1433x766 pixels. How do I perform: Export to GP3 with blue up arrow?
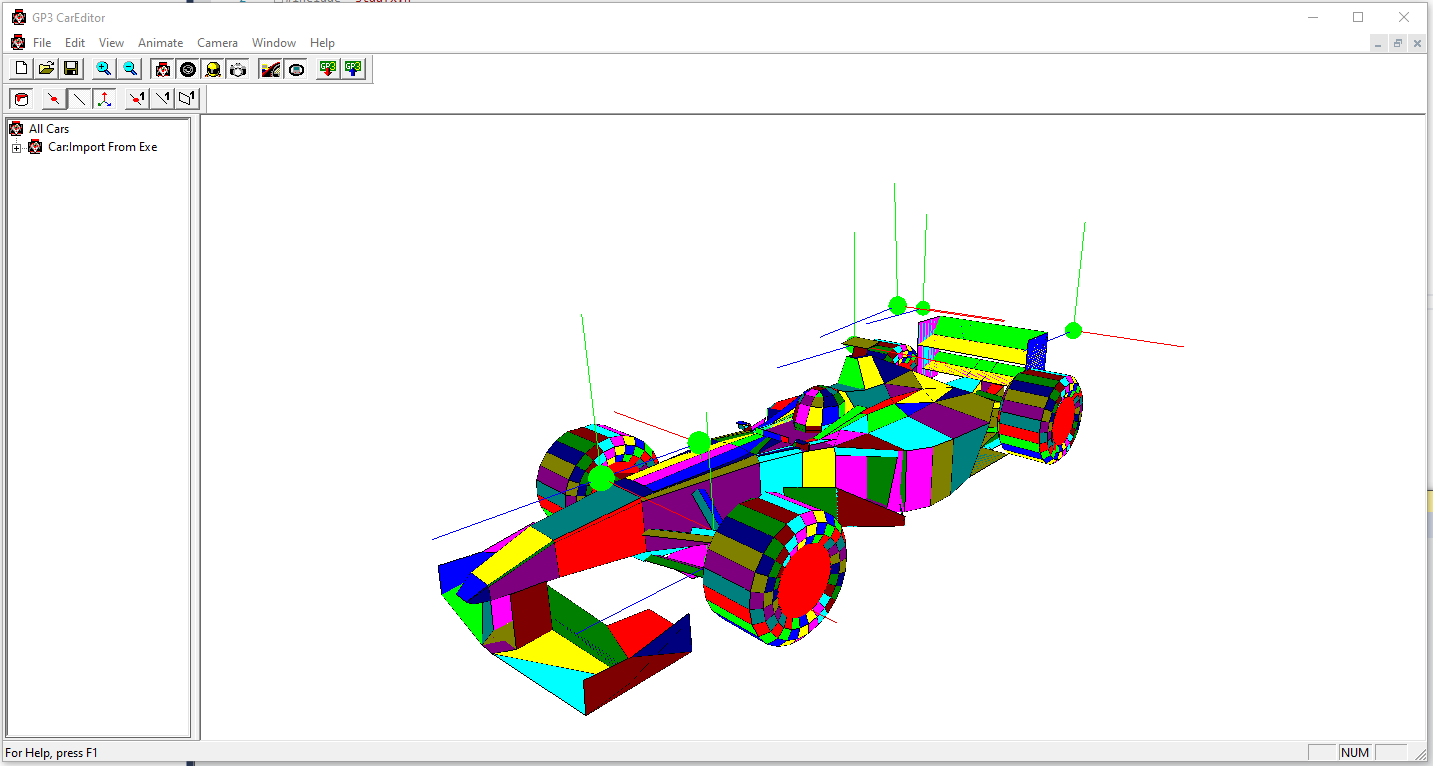pyautogui.click(x=353, y=68)
